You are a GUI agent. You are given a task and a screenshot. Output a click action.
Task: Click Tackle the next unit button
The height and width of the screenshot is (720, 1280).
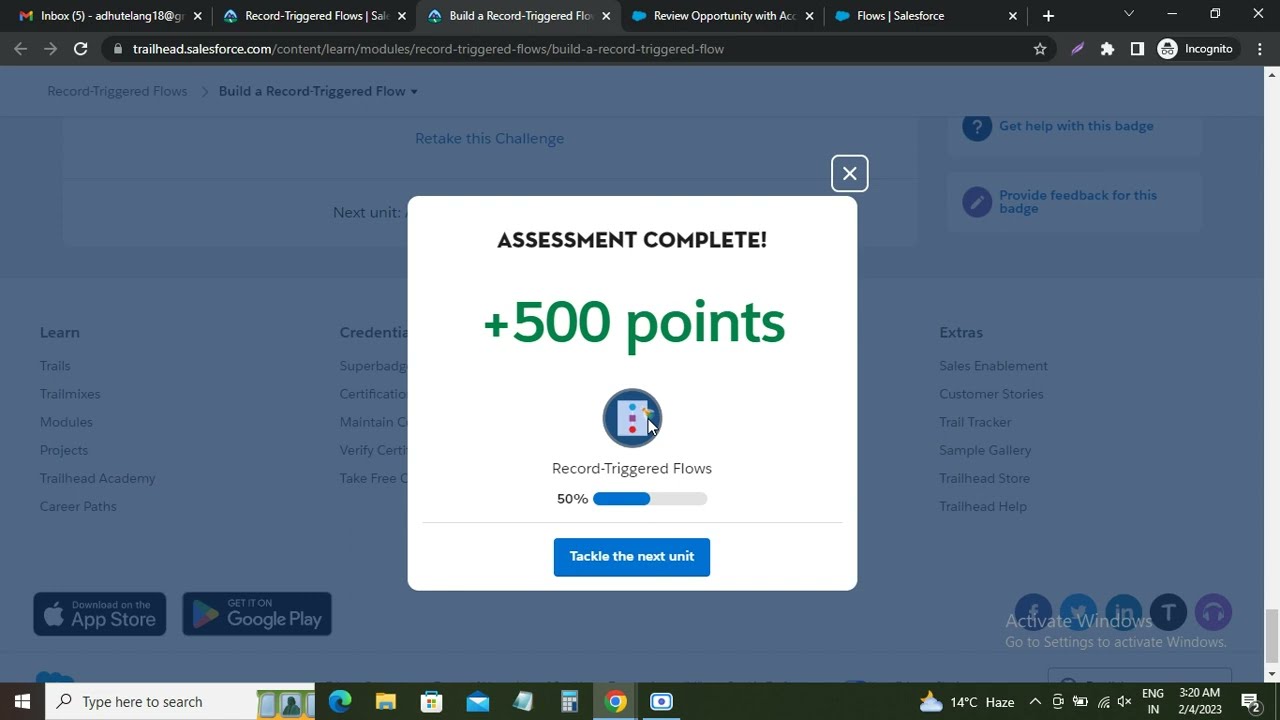click(632, 556)
